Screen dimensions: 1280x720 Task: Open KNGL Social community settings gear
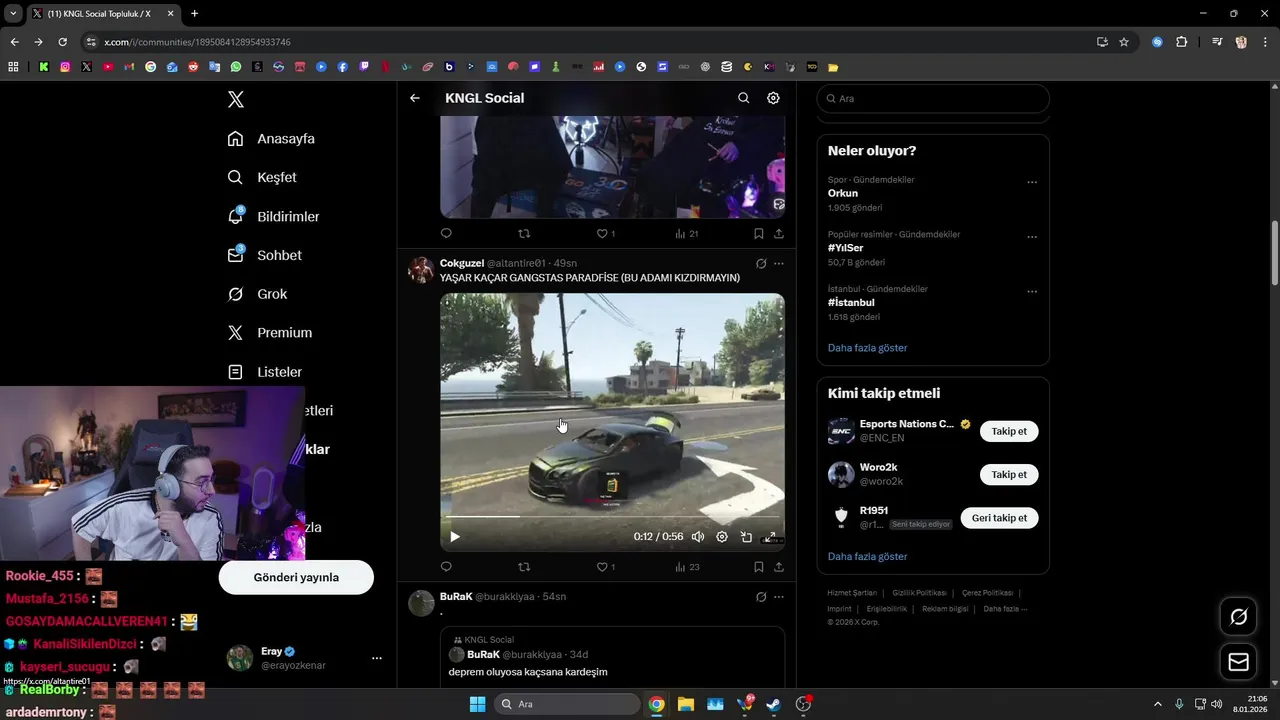click(x=773, y=98)
